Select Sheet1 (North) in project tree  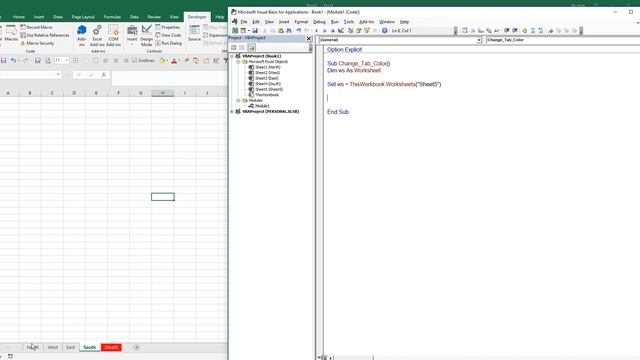point(267,67)
